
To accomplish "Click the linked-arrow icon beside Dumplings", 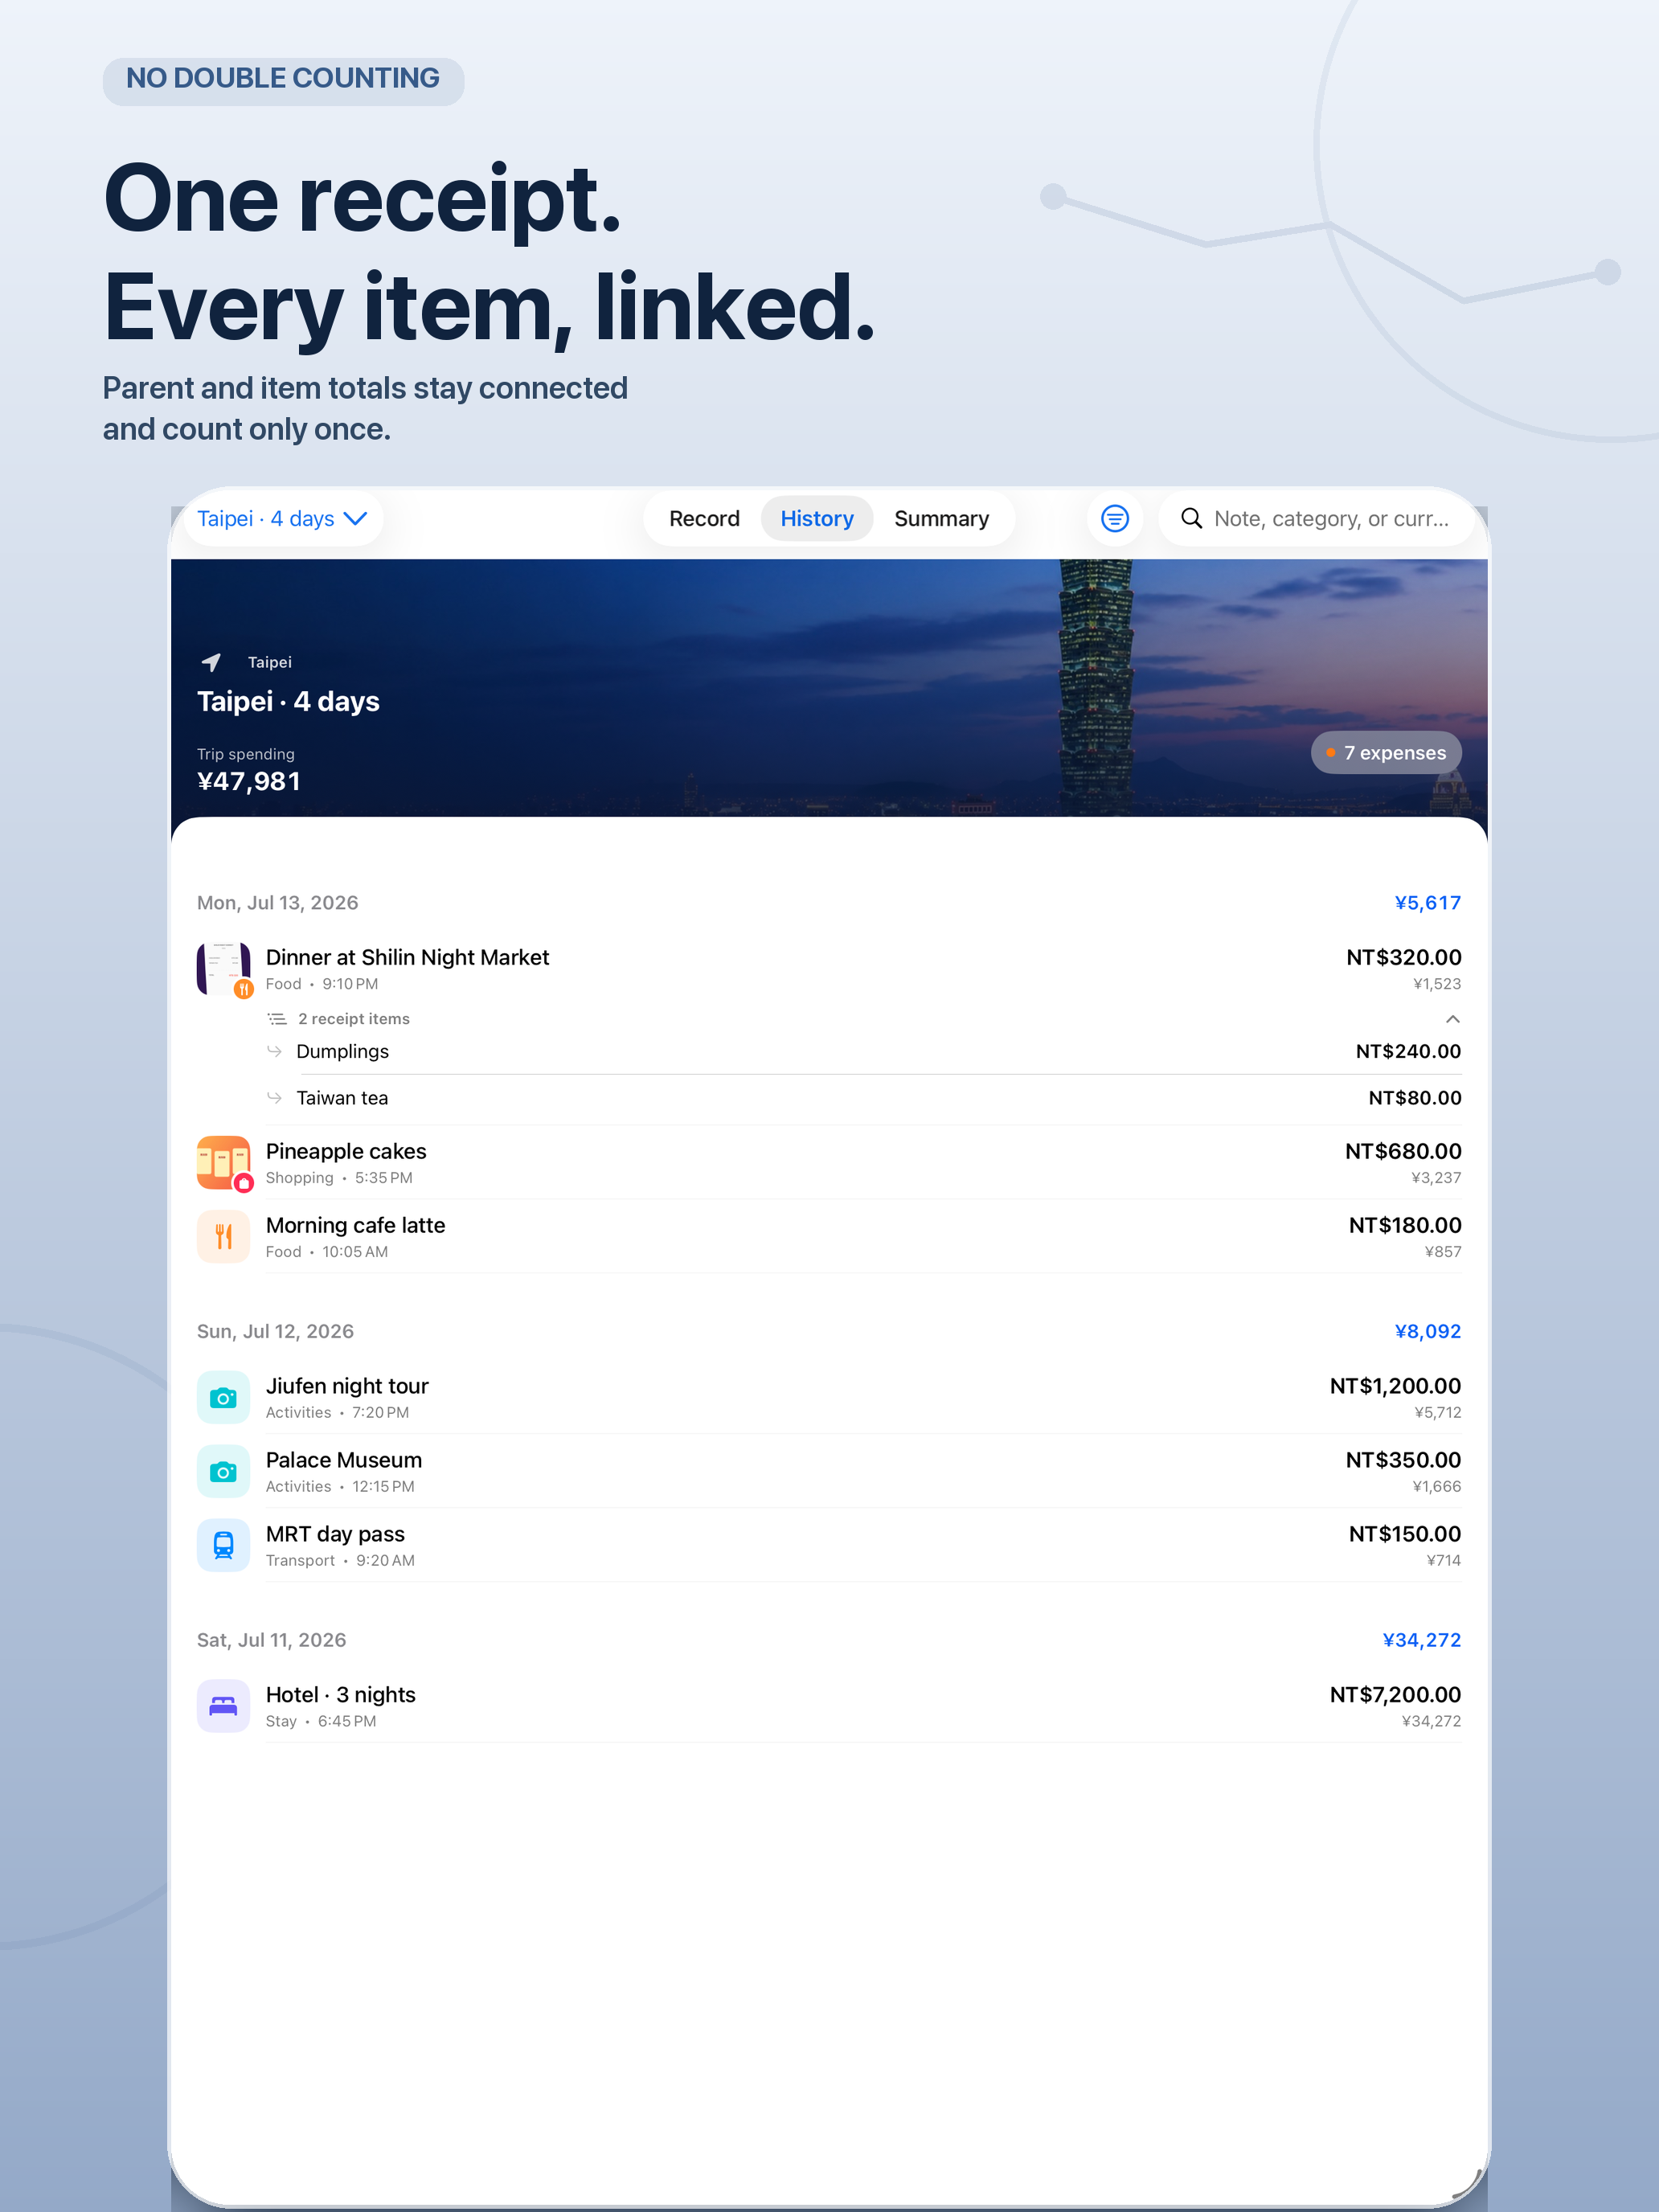I will pyautogui.click(x=274, y=1051).
